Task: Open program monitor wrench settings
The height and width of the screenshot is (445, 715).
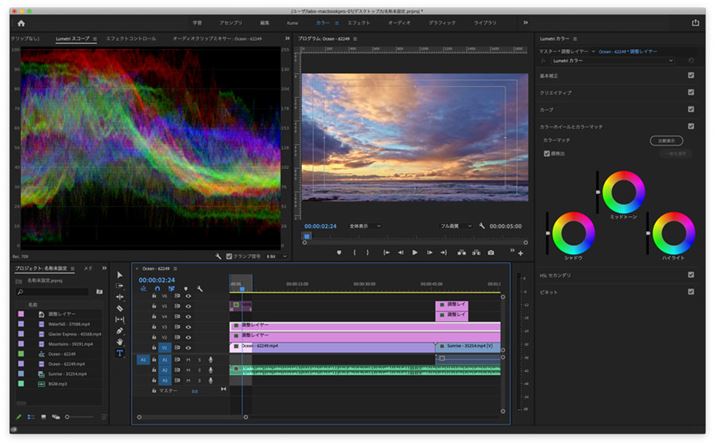Action: coord(482,226)
